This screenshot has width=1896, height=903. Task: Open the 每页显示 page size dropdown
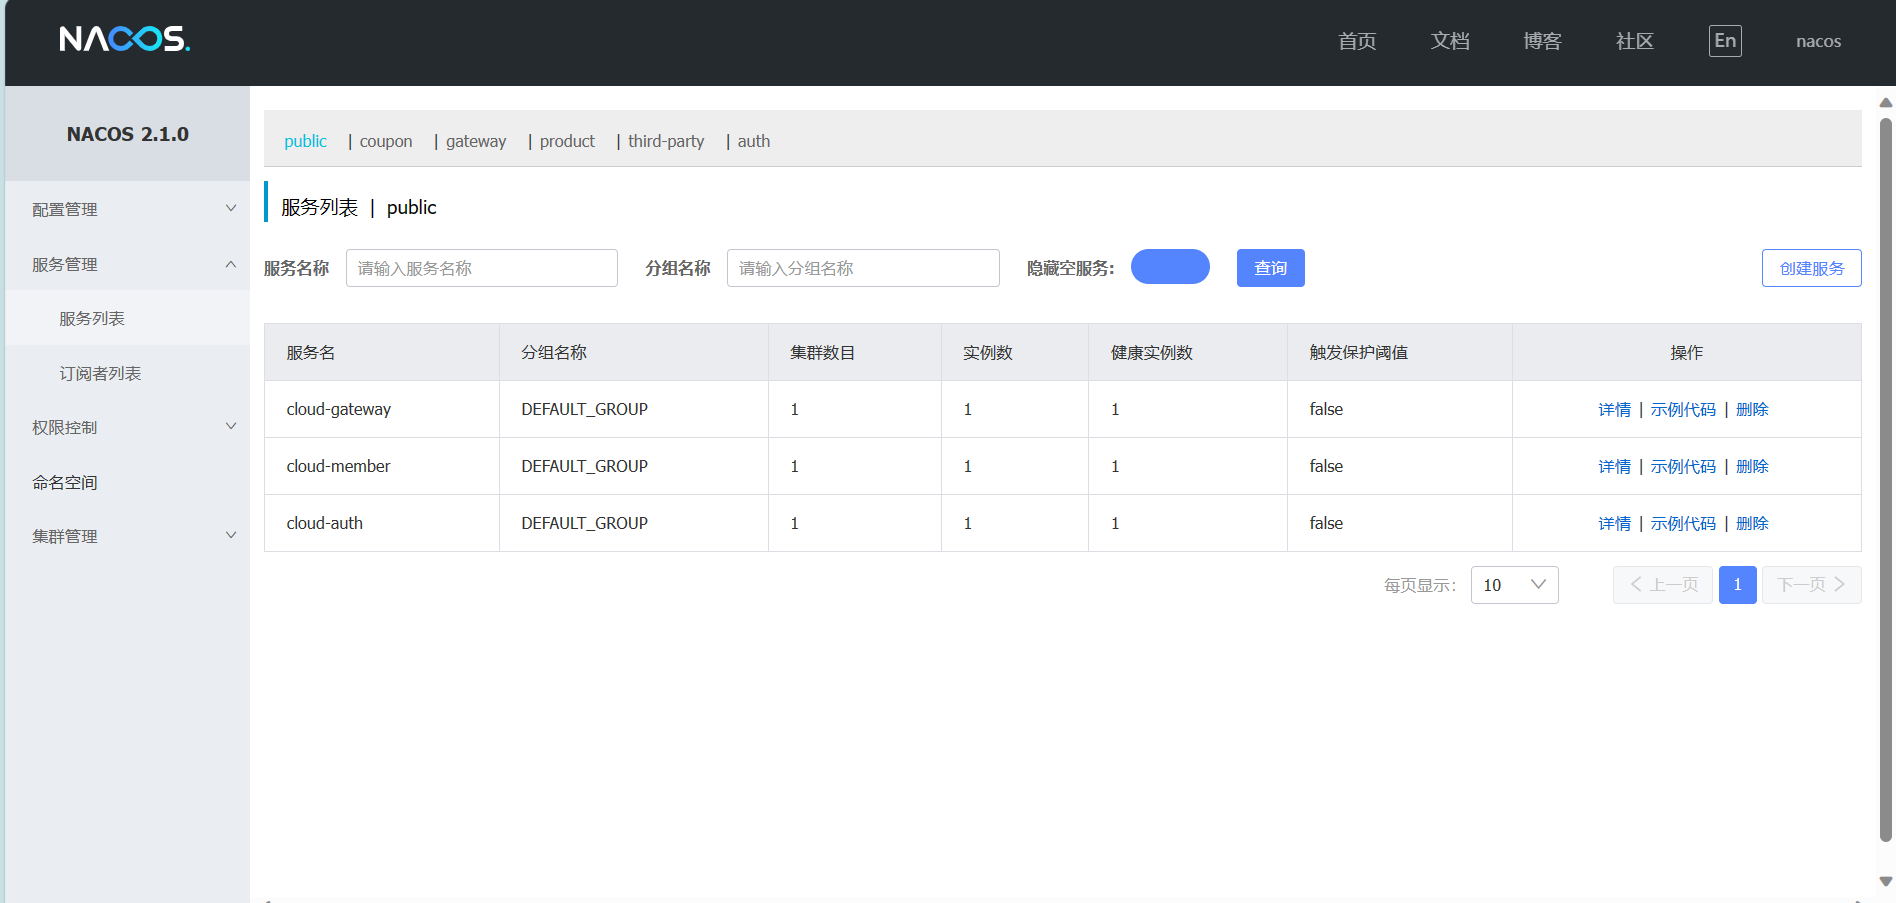tap(1513, 585)
